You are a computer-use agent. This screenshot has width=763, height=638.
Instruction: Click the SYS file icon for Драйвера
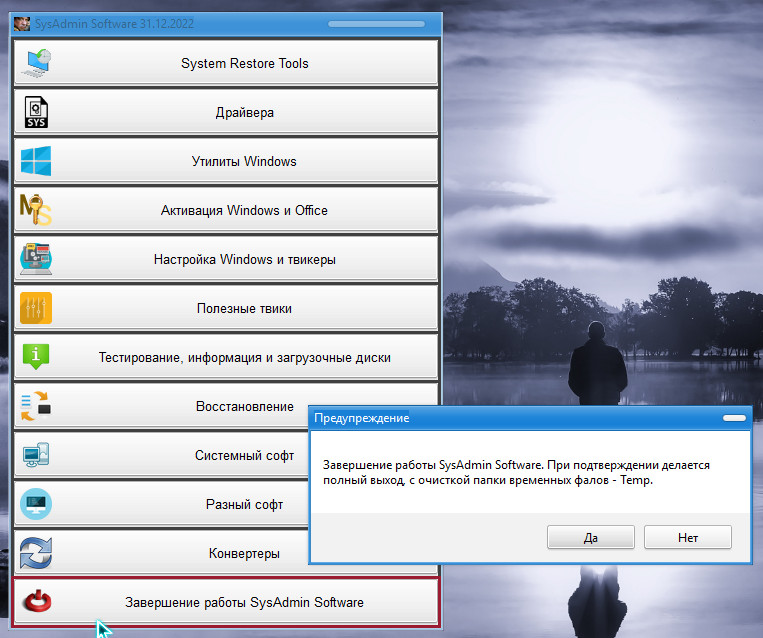(36, 112)
